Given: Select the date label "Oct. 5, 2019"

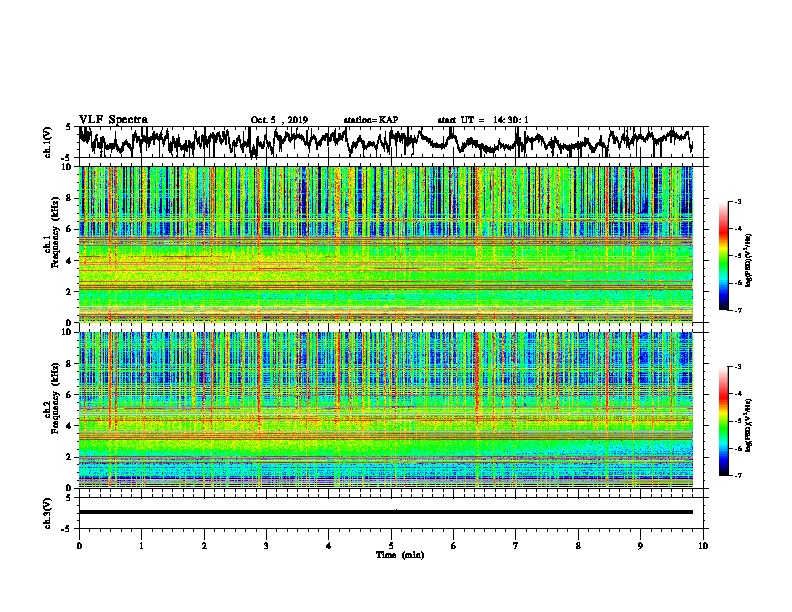Looking at the screenshot, I should coord(279,120).
